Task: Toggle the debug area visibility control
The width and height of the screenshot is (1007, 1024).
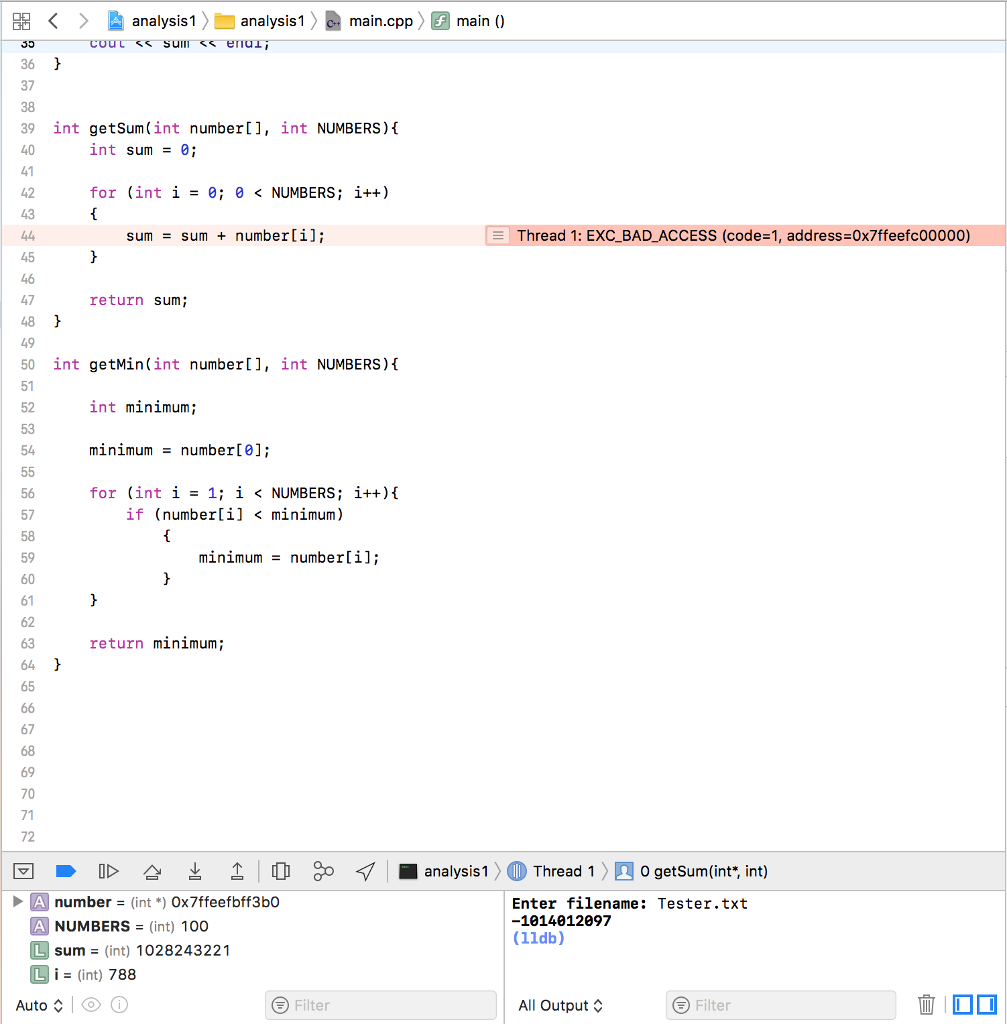Action: [x=23, y=871]
